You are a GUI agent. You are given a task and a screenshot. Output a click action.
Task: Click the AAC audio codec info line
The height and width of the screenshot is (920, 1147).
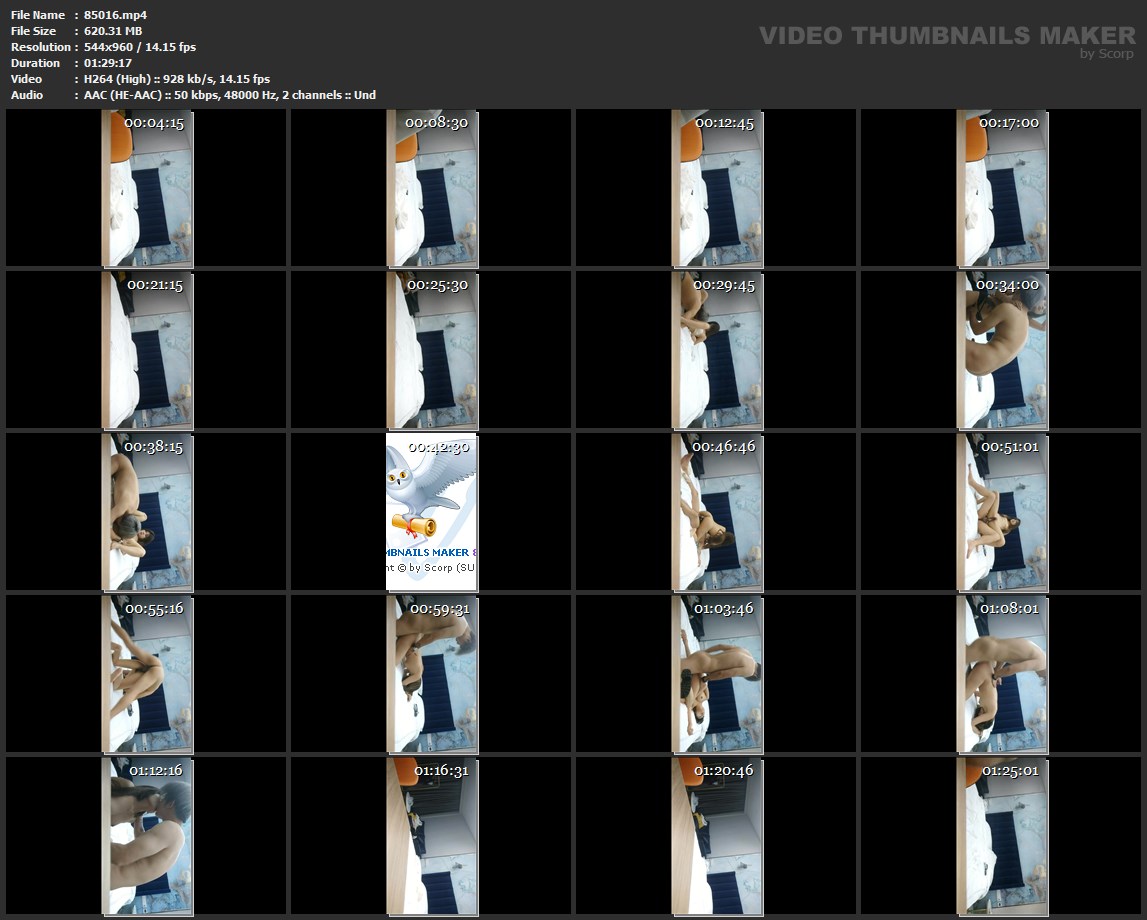point(229,95)
